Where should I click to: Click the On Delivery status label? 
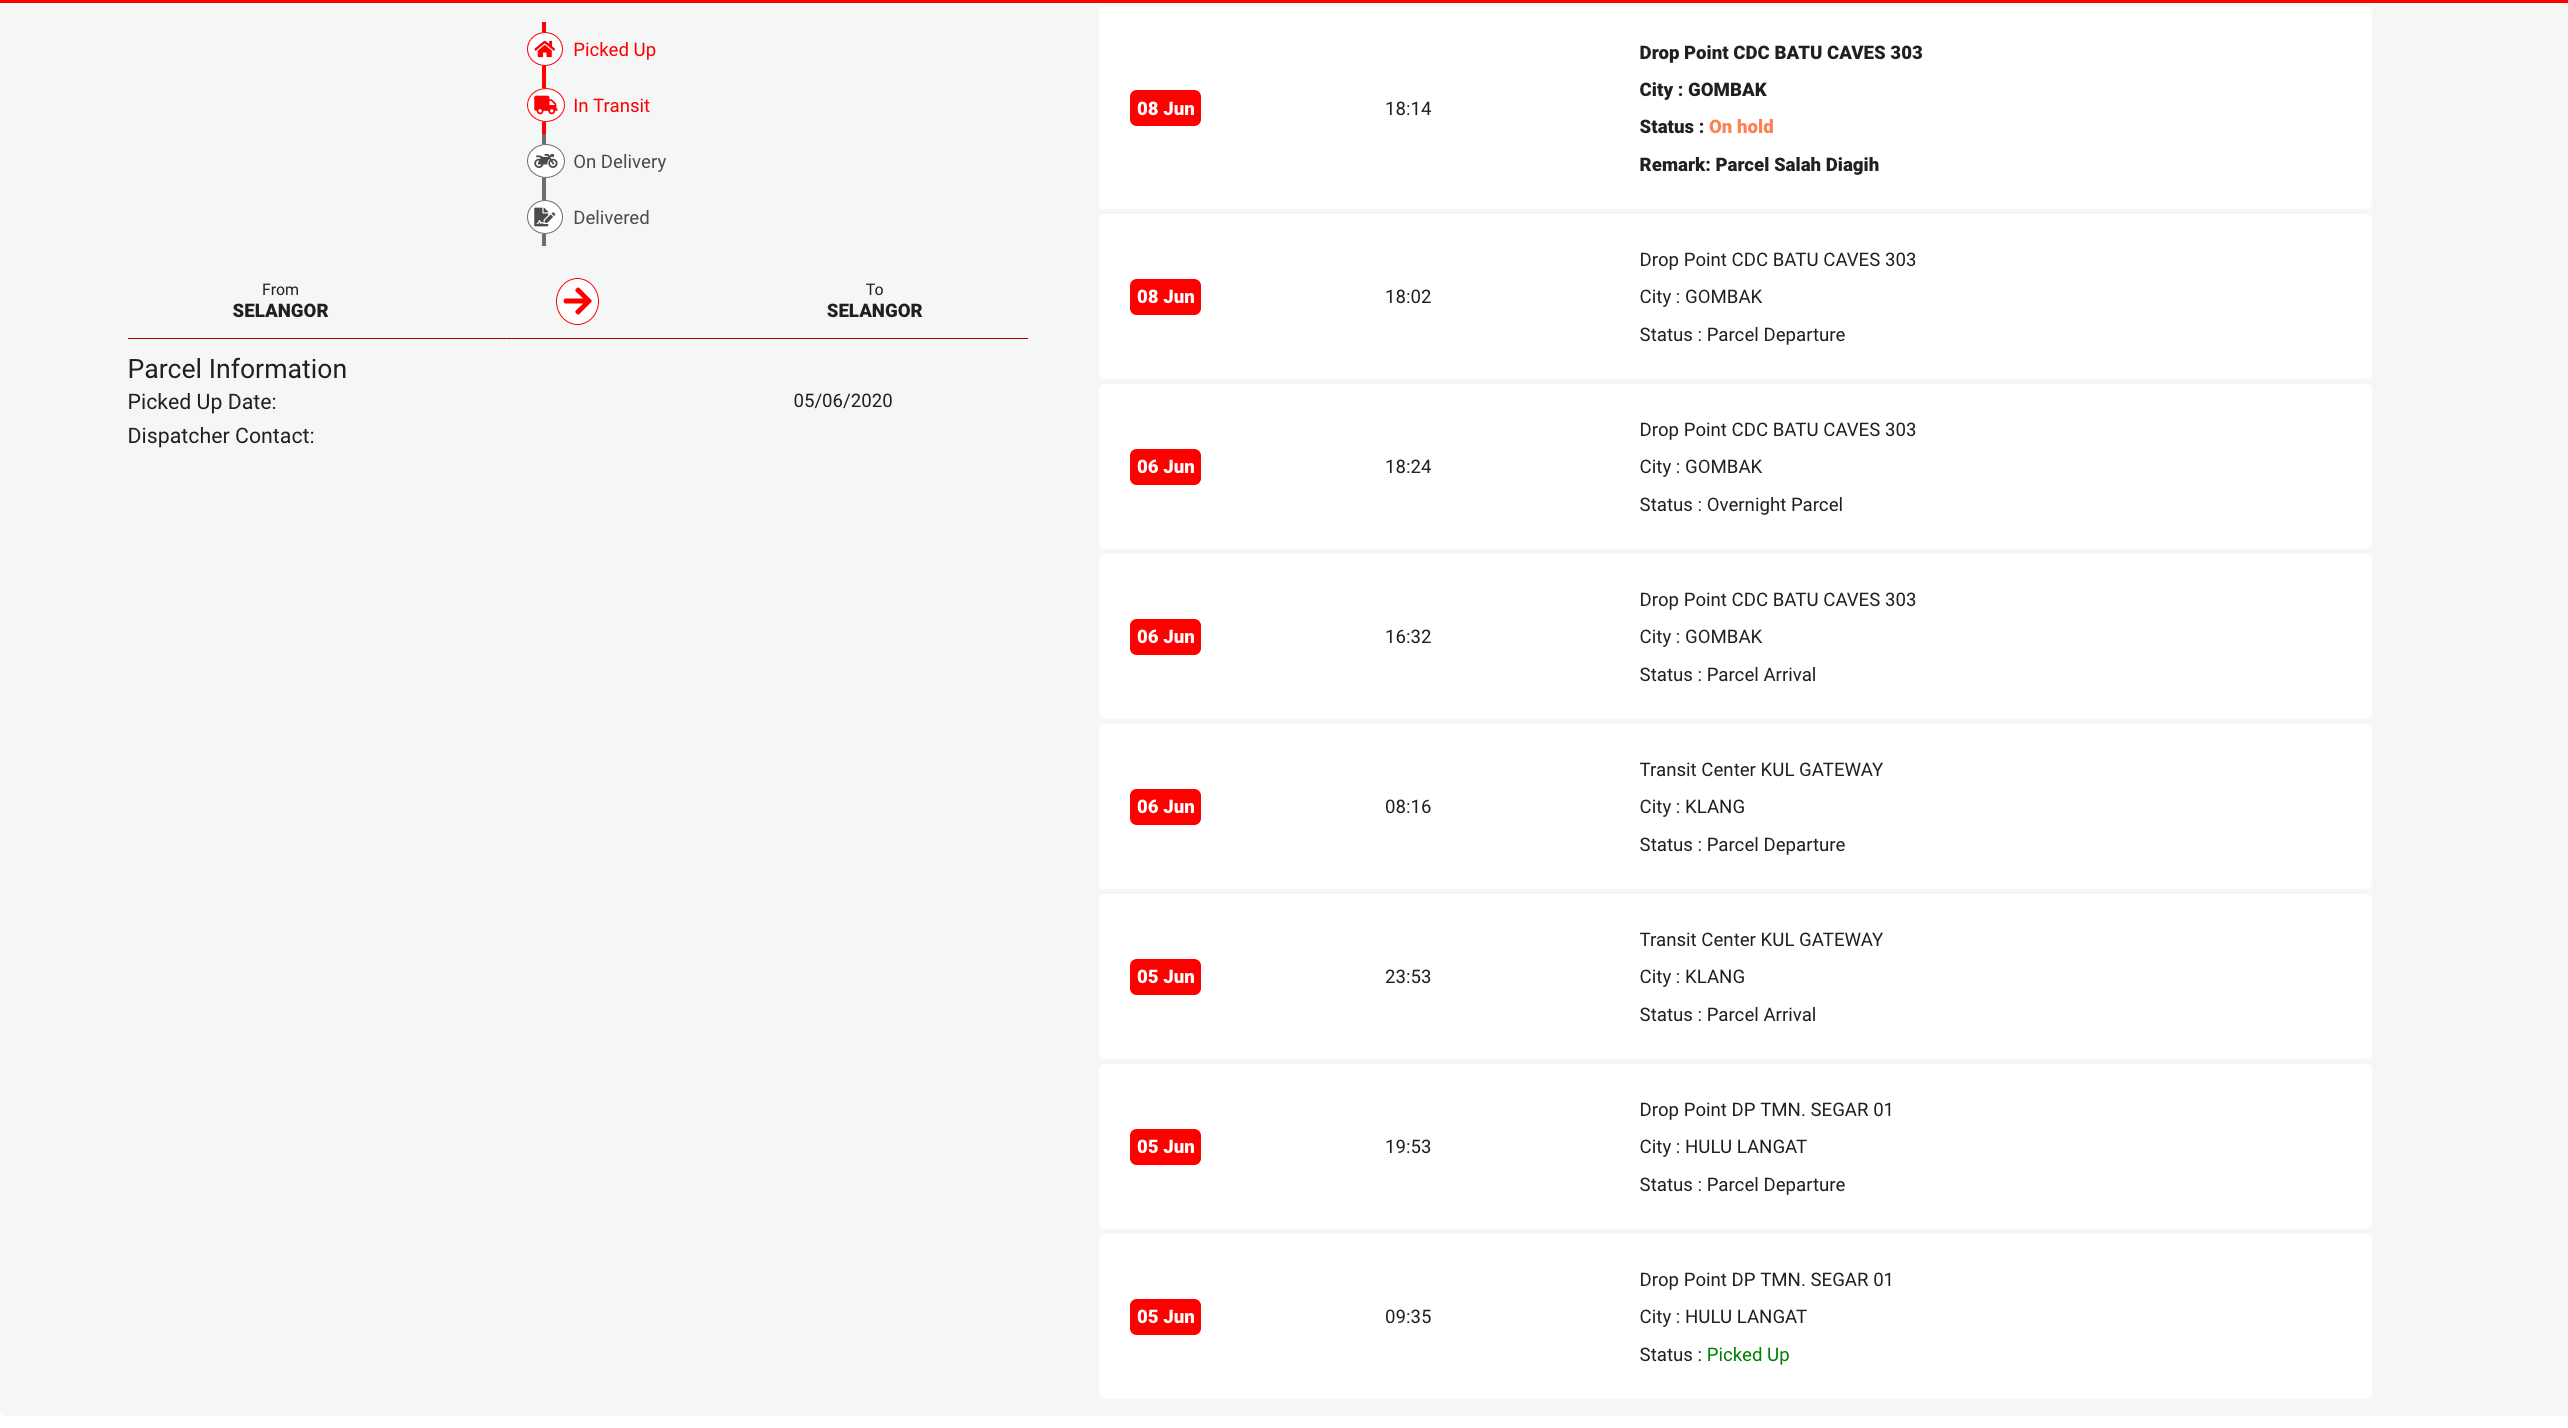click(619, 162)
